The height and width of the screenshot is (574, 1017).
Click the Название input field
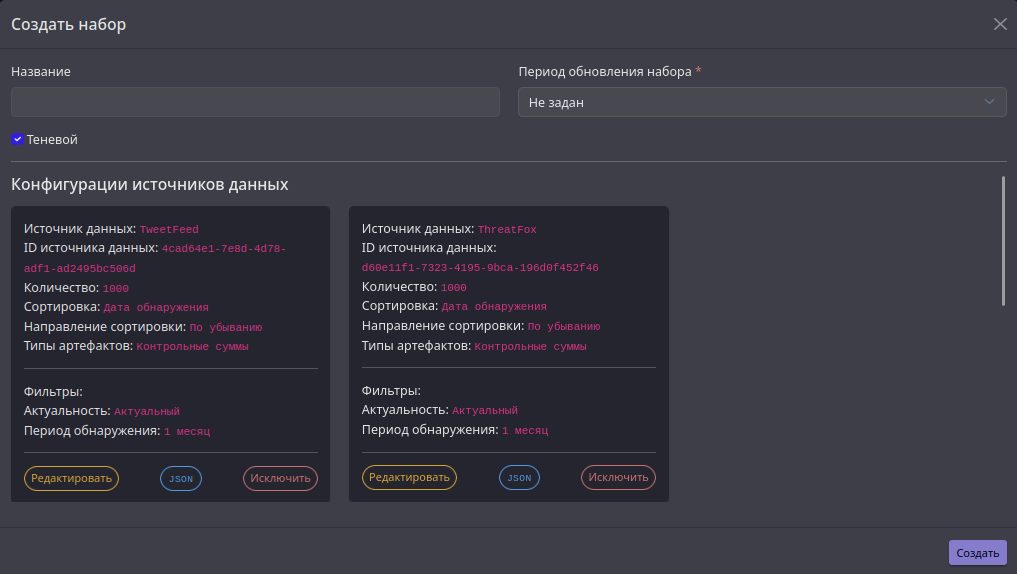coord(255,102)
